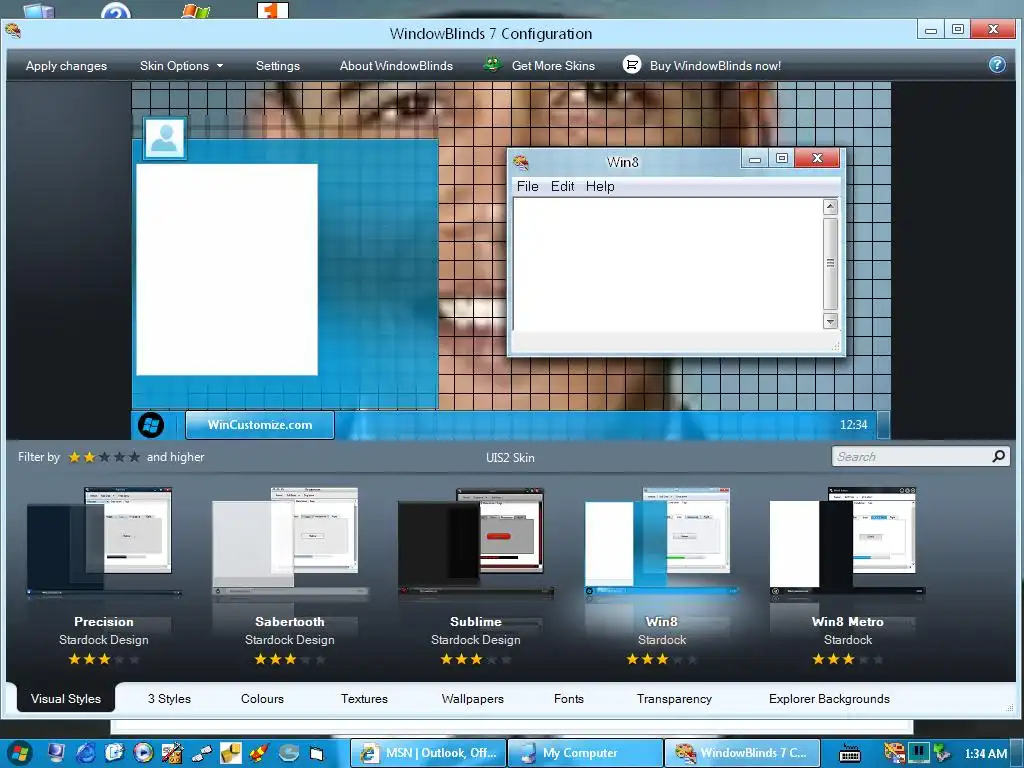Click the WindowBlinds title bar app icon

[12, 31]
